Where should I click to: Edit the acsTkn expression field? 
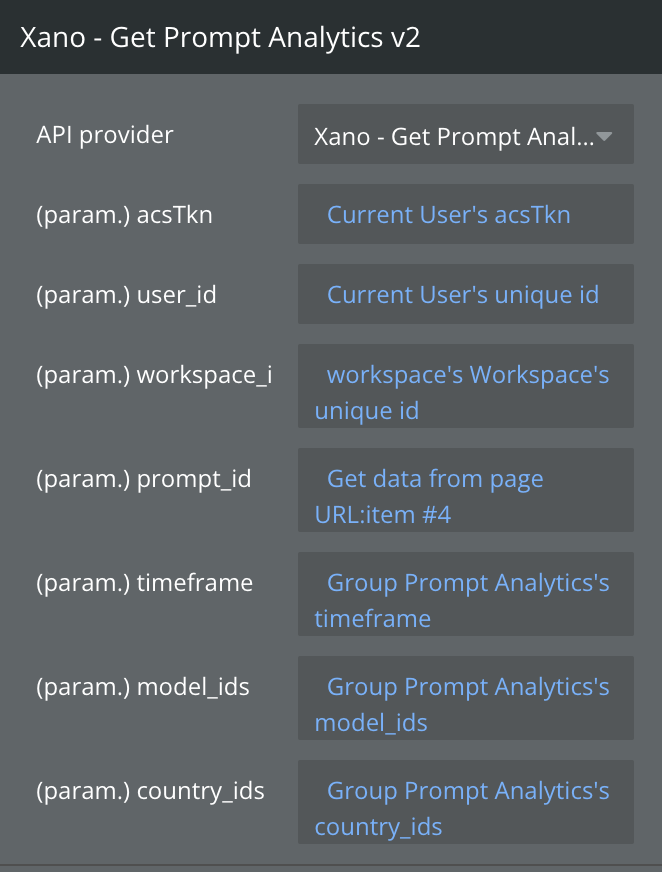pos(466,214)
